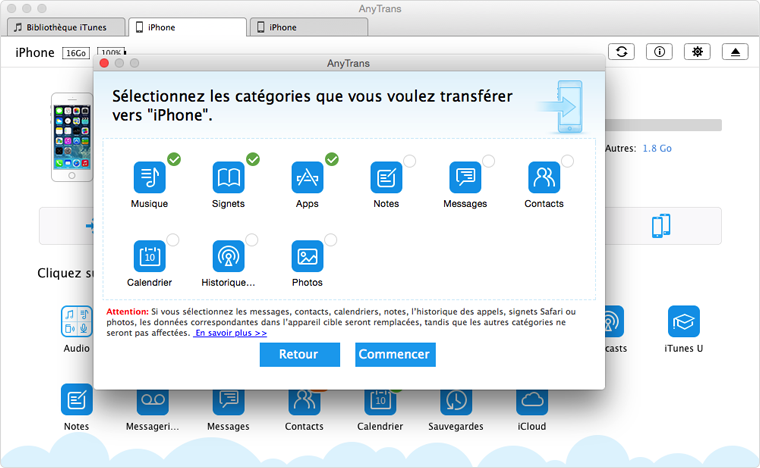Select the Signets category icon

pos(228,177)
